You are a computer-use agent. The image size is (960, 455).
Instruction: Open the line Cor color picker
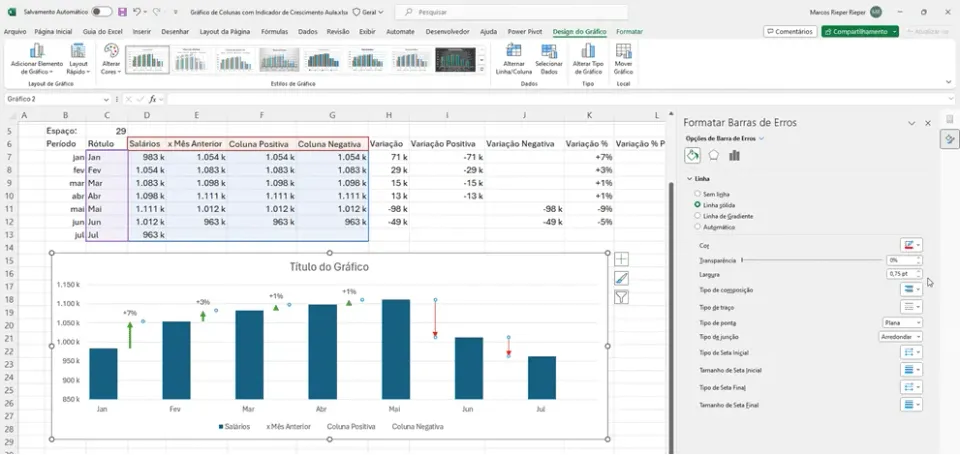[x=911, y=245]
